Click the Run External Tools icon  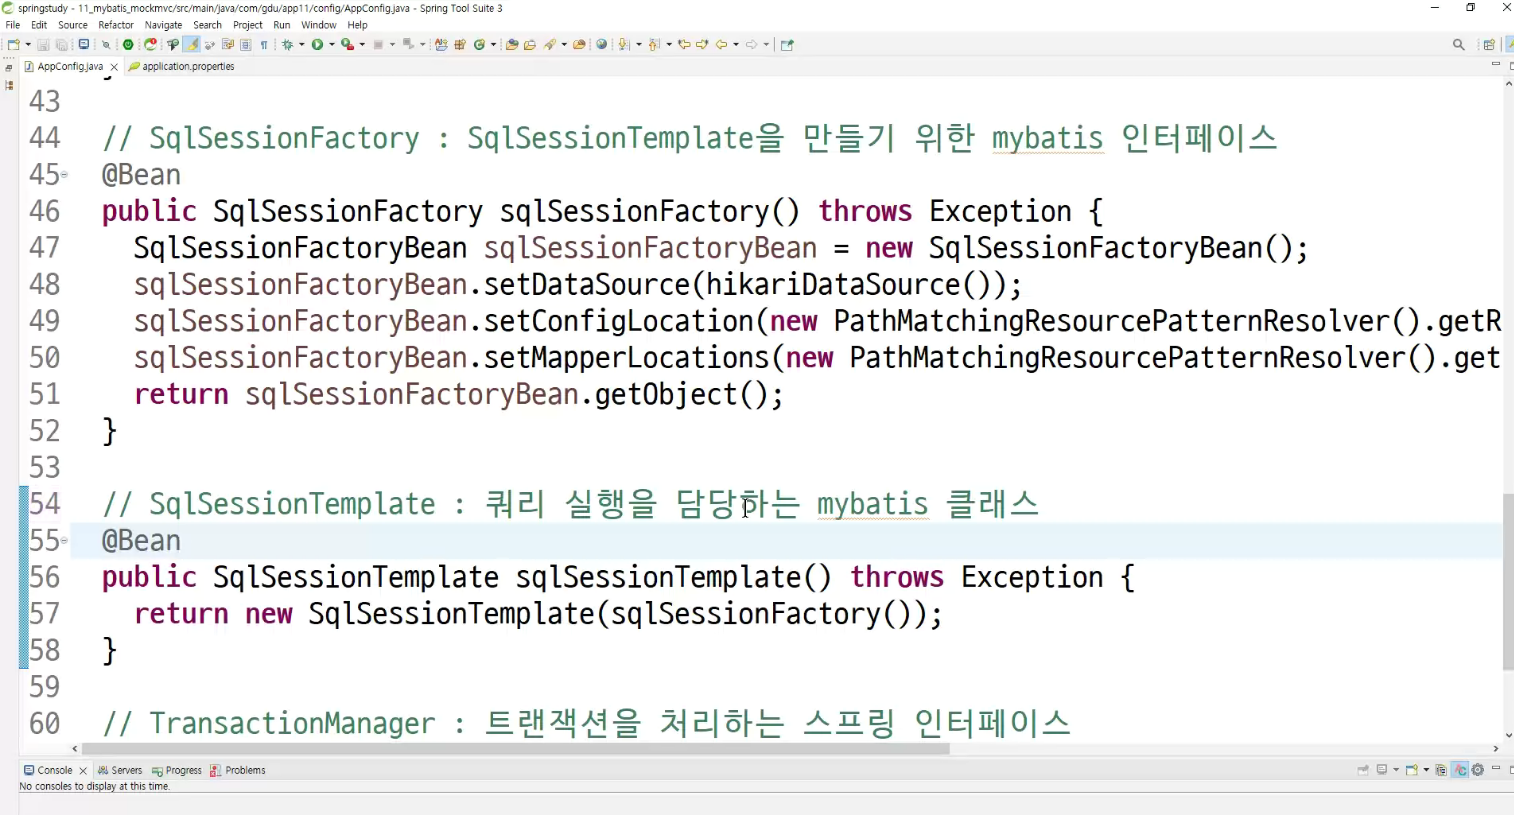tap(347, 44)
